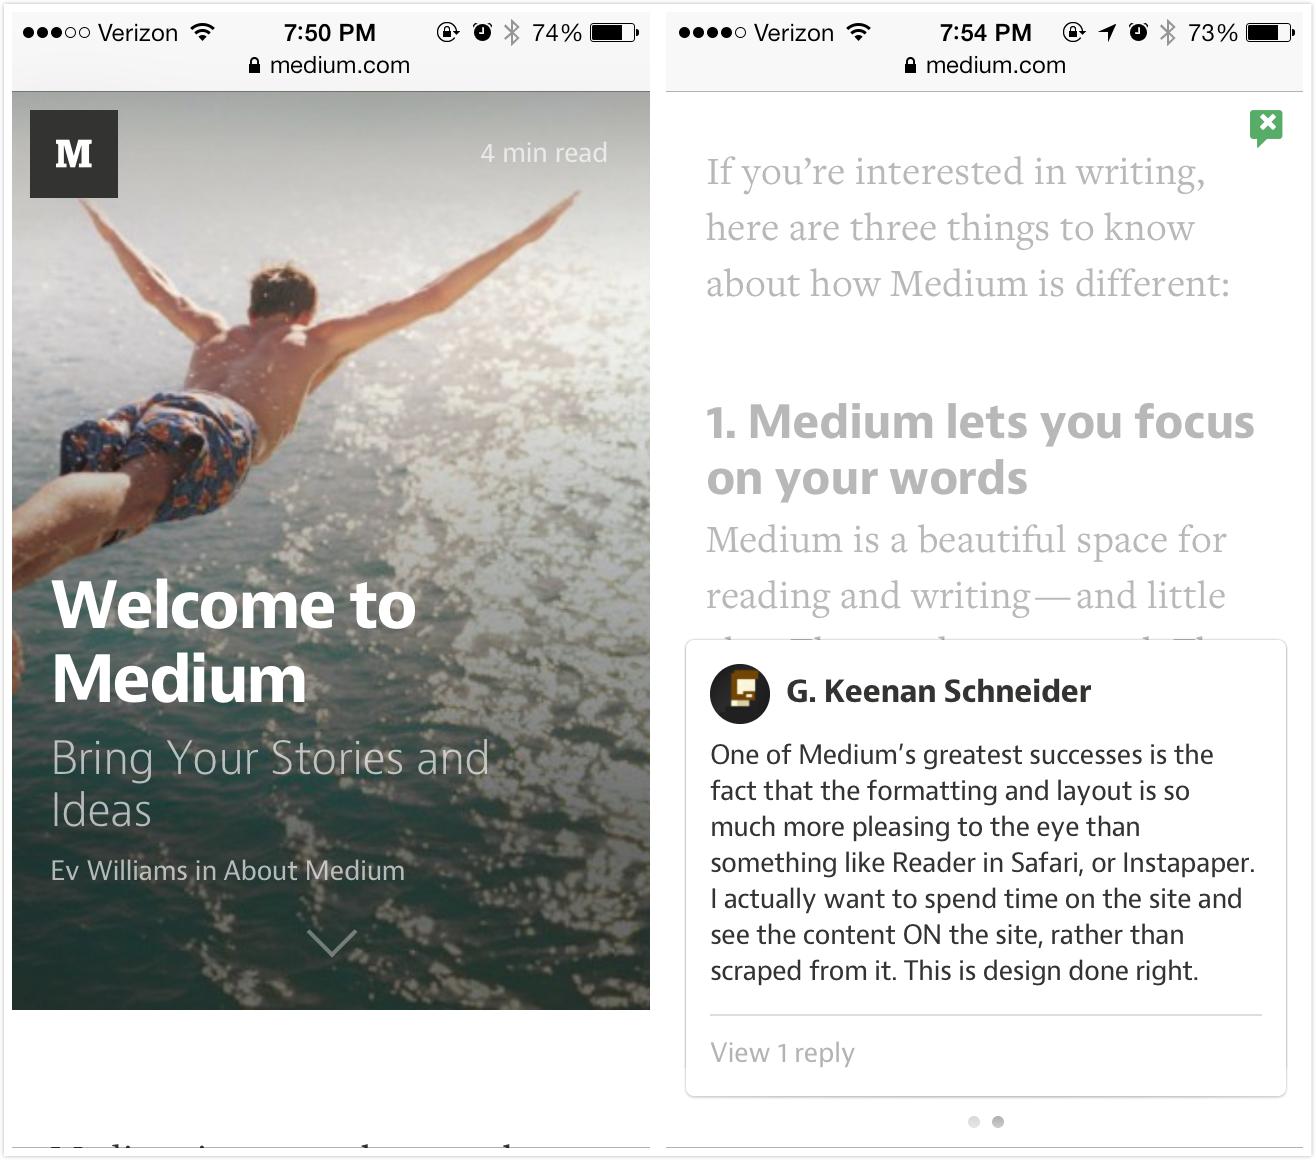Tap the 7:50 PM clock
Screen dimensions: 1316x1160
(330, 32)
